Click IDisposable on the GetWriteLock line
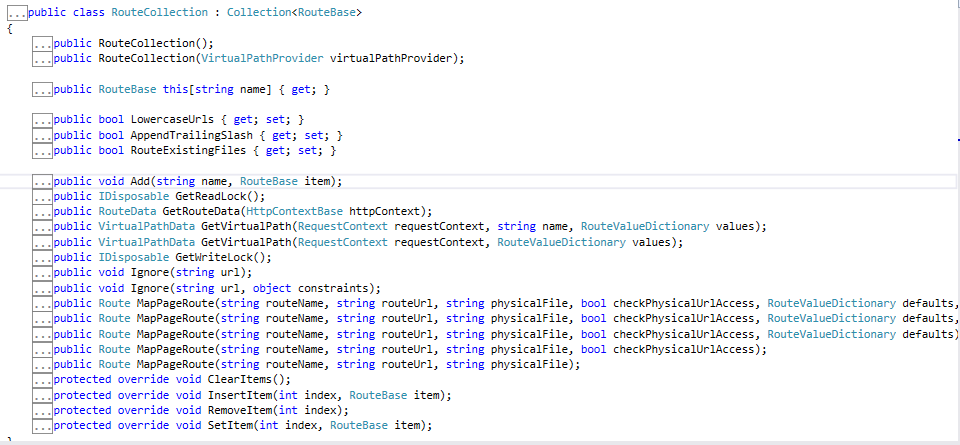Screen dimensions: 960x445 pyautogui.click(x=134, y=258)
